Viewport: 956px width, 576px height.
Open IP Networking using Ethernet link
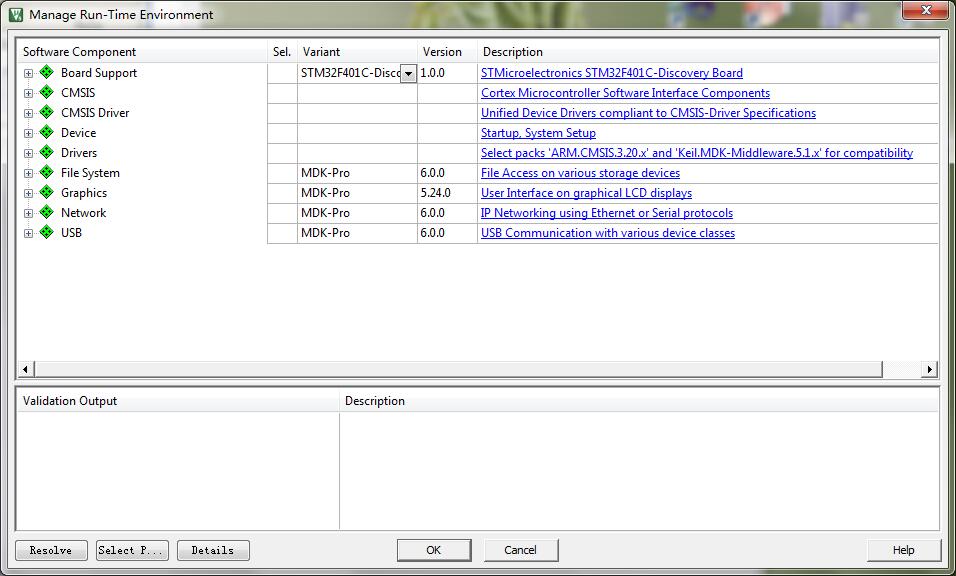(607, 213)
